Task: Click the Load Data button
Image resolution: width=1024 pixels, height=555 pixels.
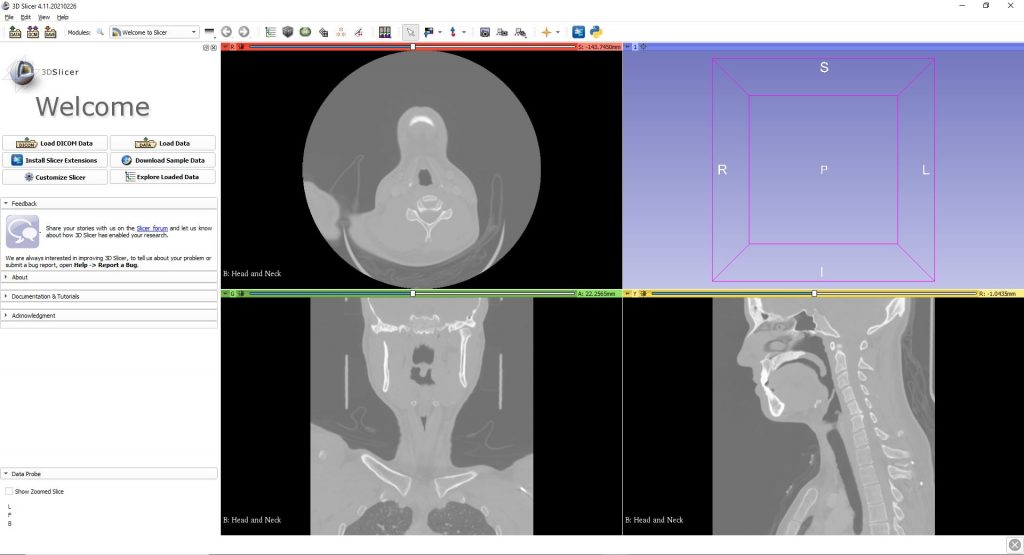Action: coord(163,143)
